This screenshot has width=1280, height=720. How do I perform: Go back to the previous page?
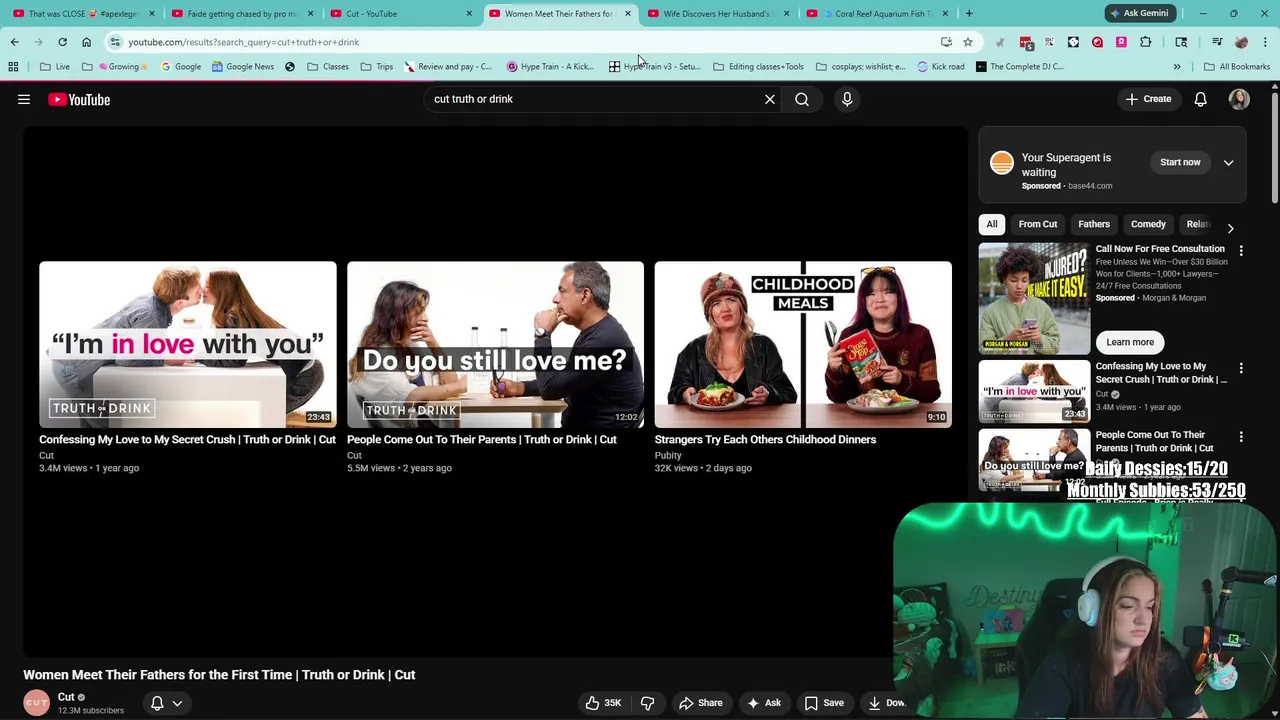(x=14, y=42)
